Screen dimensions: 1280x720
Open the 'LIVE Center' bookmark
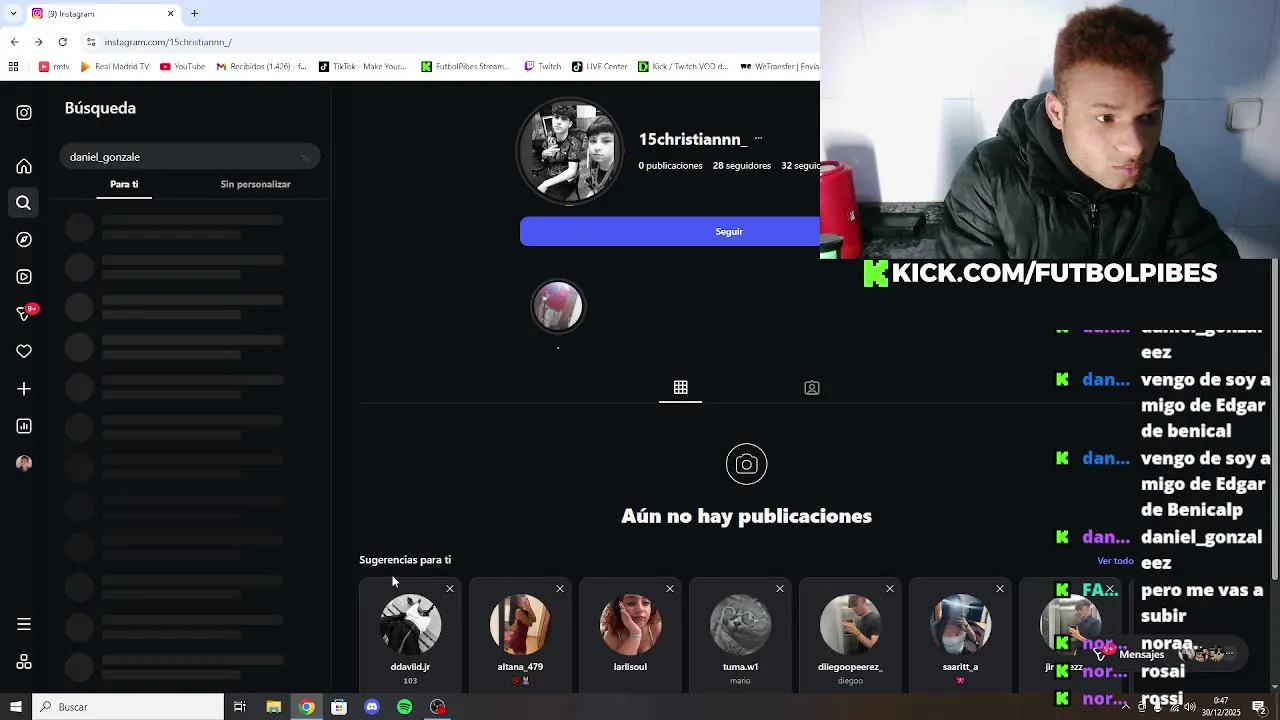click(599, 67)
